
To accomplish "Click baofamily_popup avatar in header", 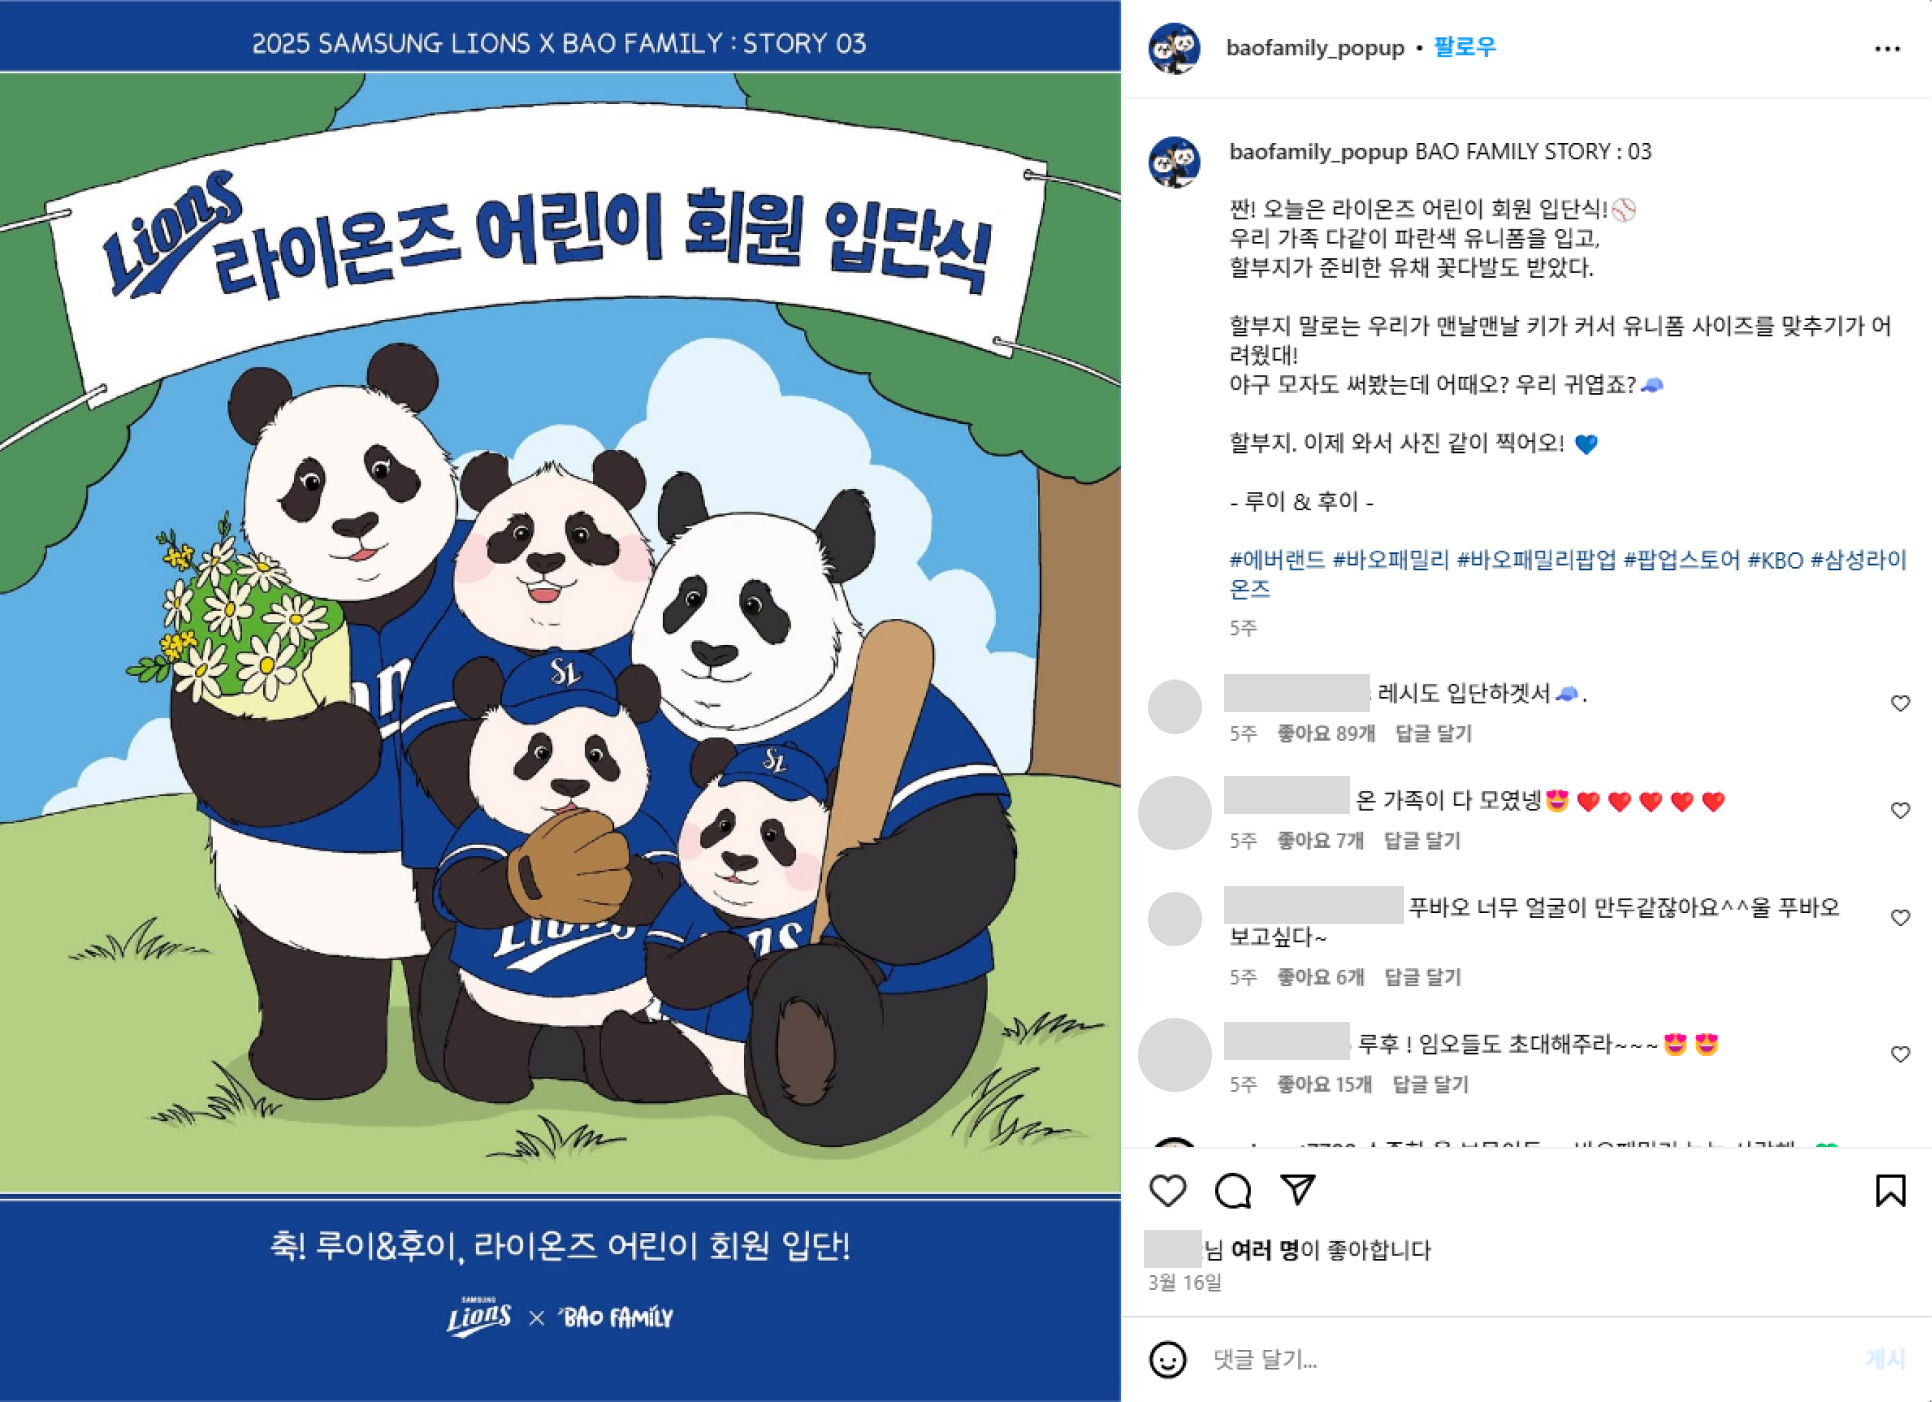I will (1174, 48).
